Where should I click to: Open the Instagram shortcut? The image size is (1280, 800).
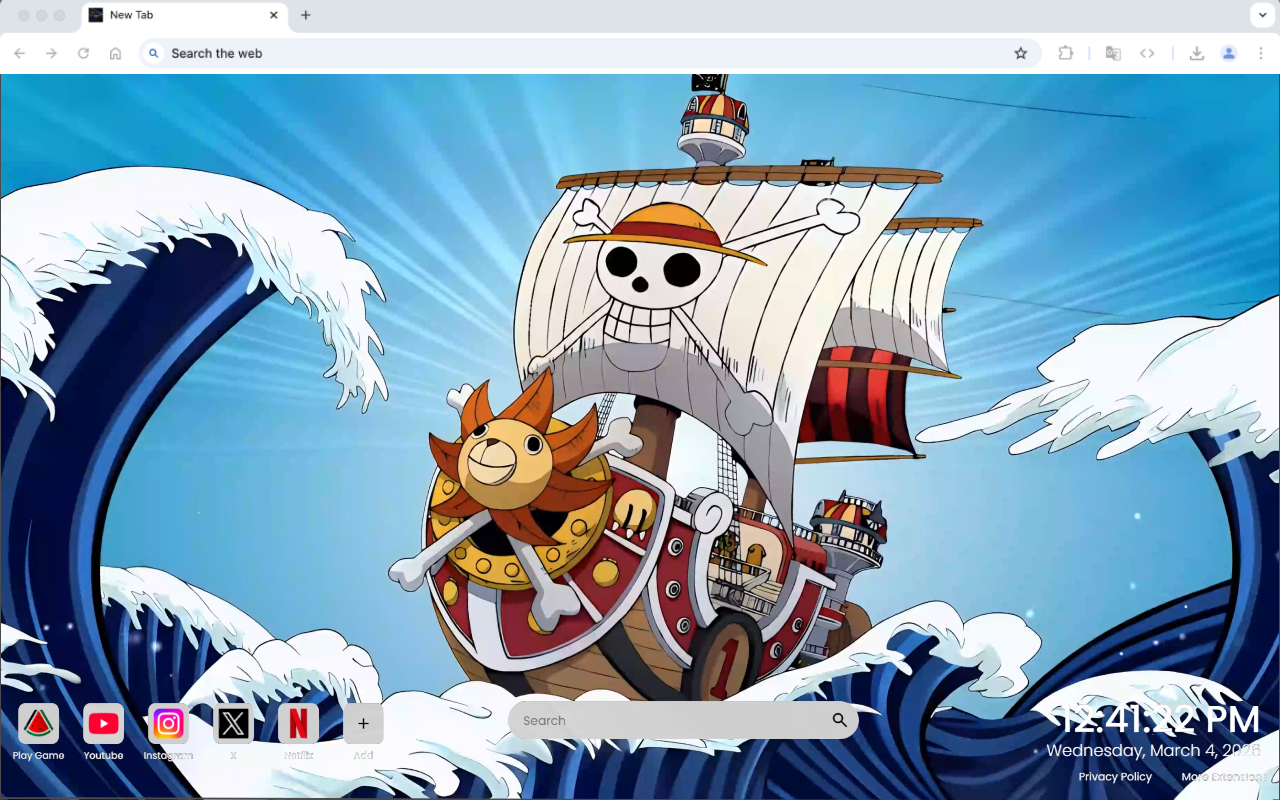click(x=168, y=723)
